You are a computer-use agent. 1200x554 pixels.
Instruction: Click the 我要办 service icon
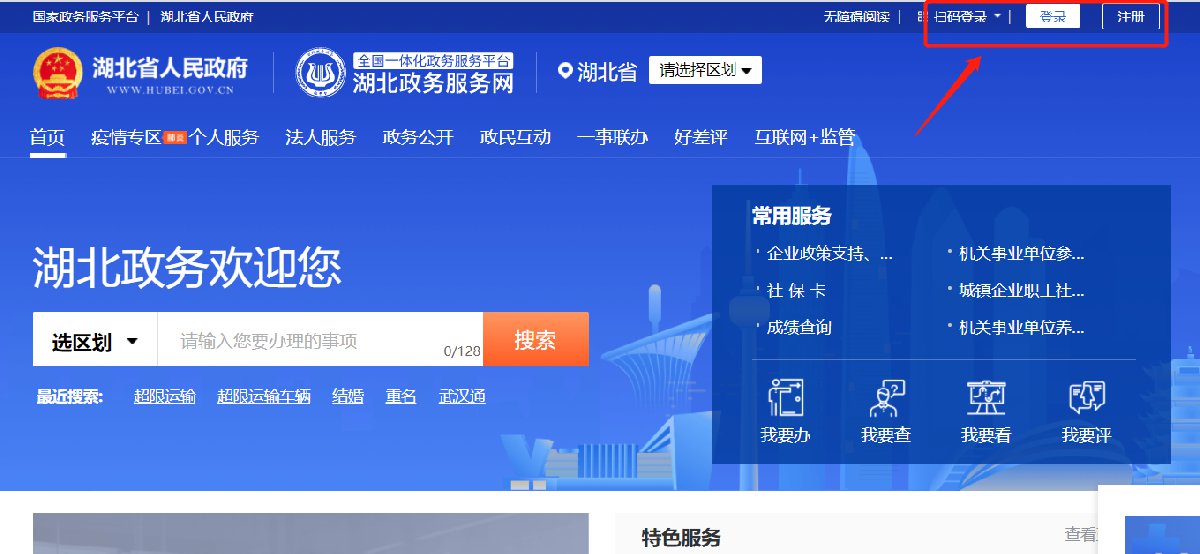click(x=785, y=398)
